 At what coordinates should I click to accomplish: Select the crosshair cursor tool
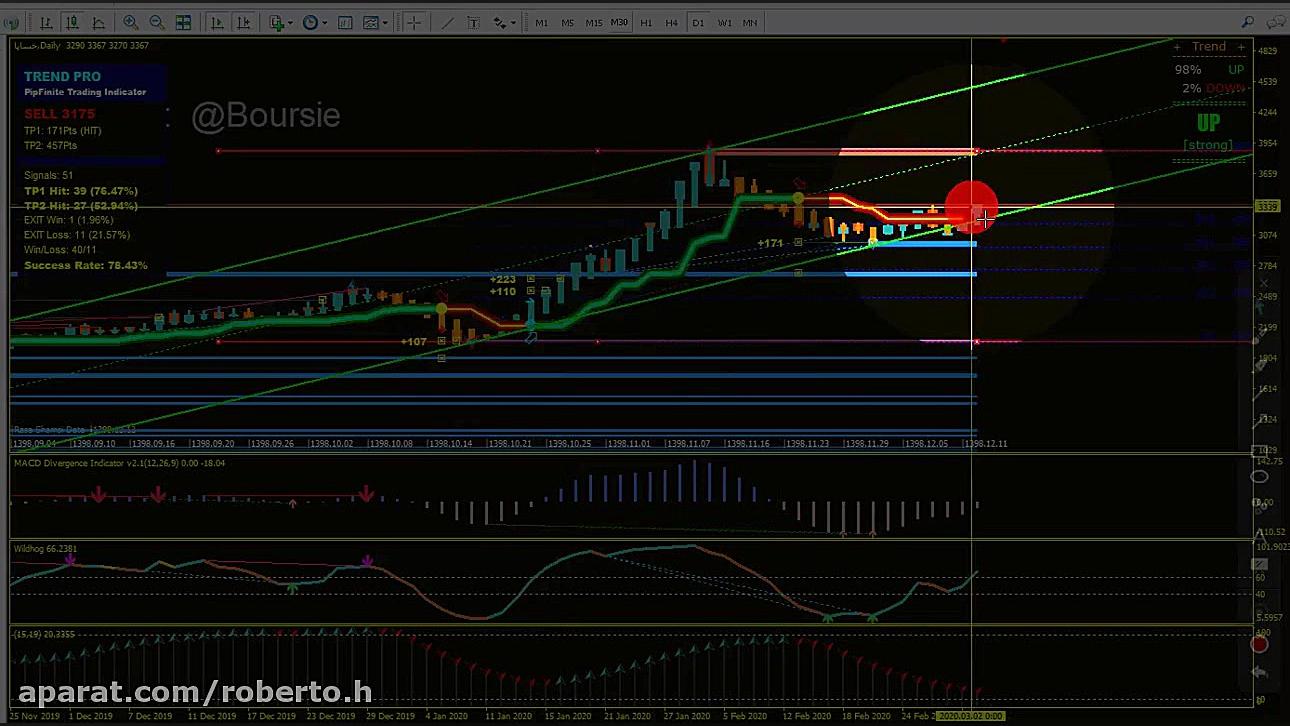413,22
